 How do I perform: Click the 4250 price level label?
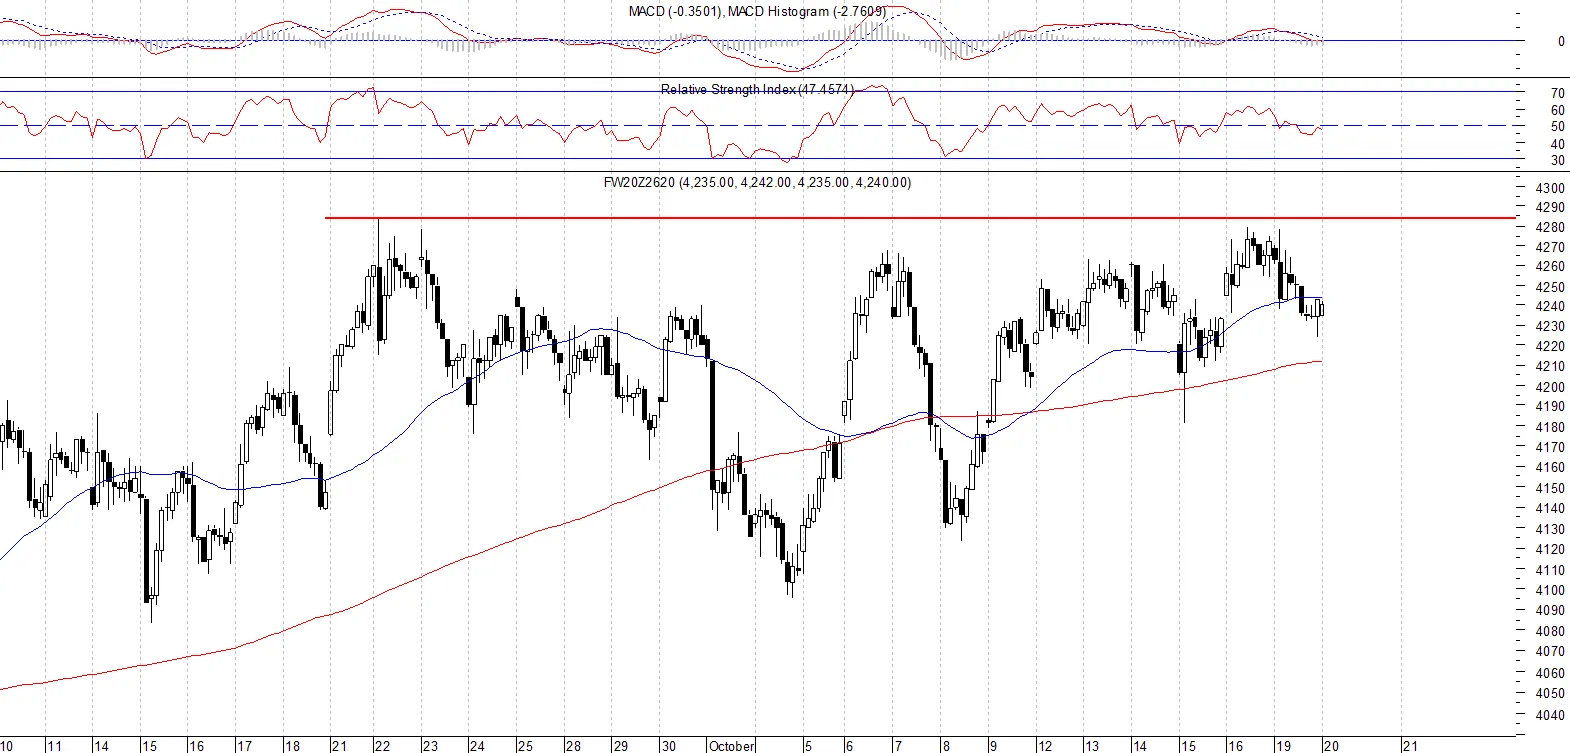click(x=1550, y=287)
